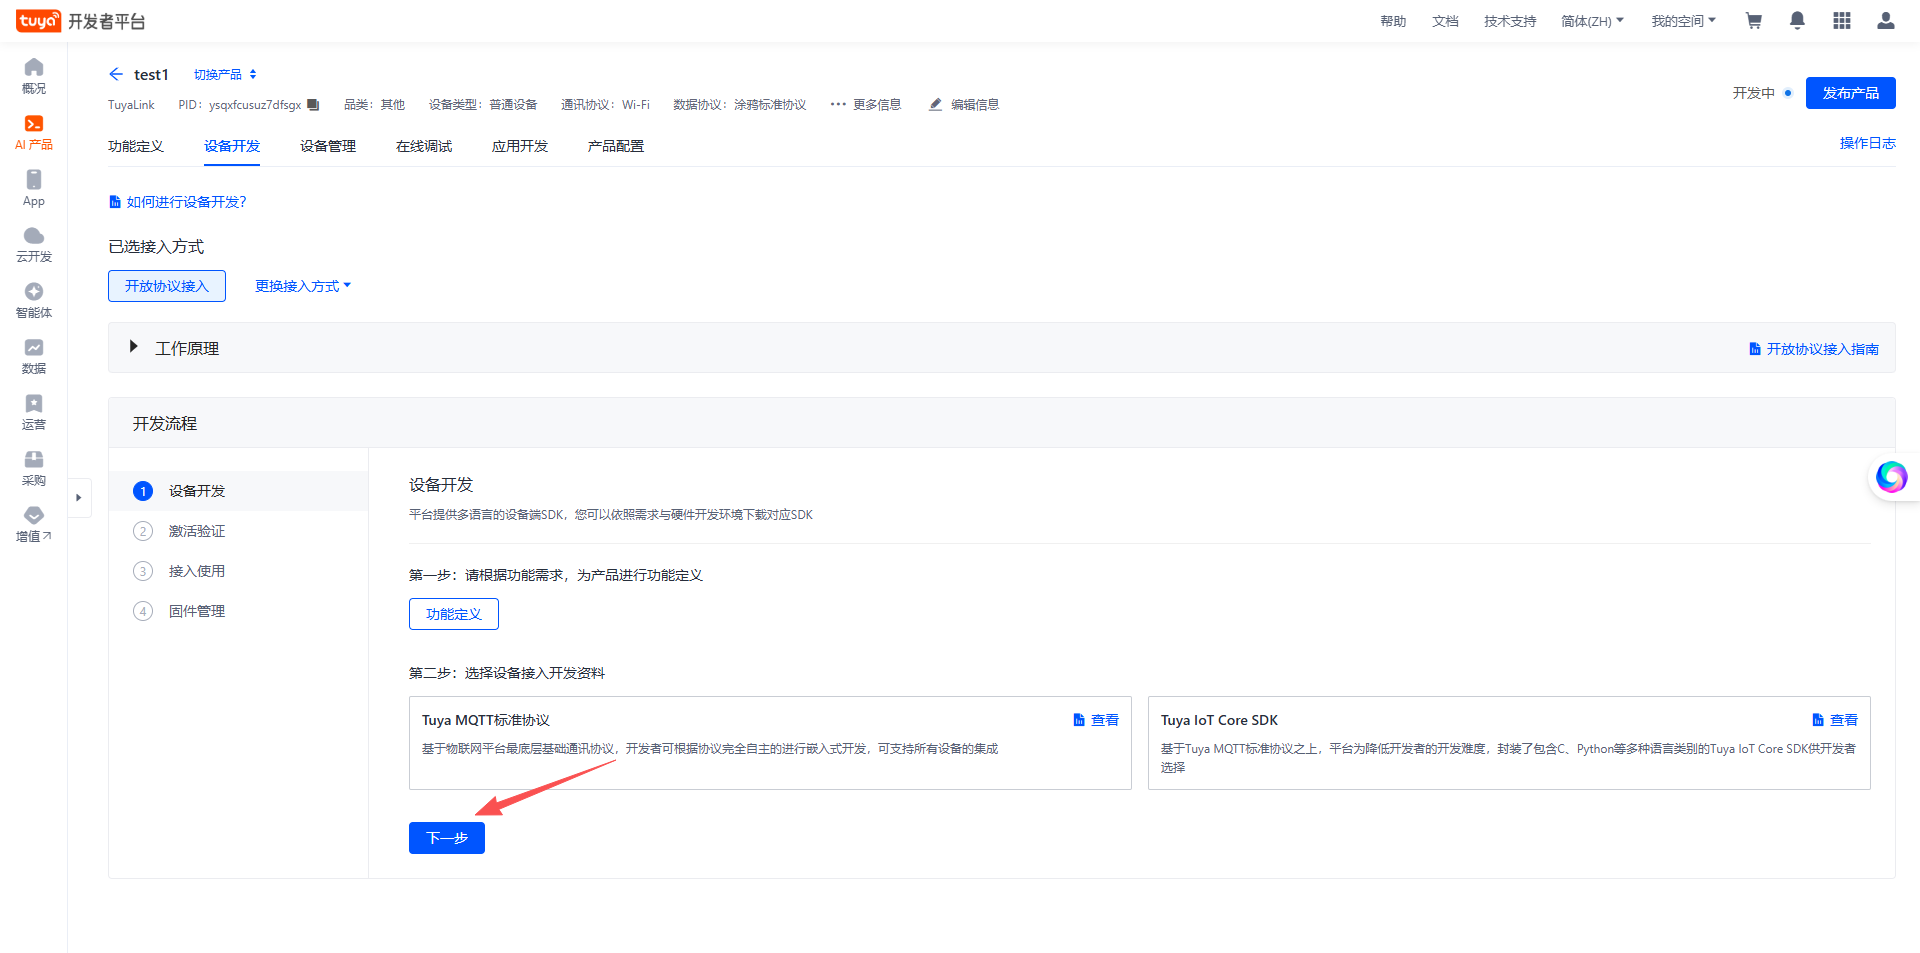Switch to the 在线调试 tab
Image resolution: width=1920 pixels, height=953 pixels.
pyautogui.click(x=424, y=146)
